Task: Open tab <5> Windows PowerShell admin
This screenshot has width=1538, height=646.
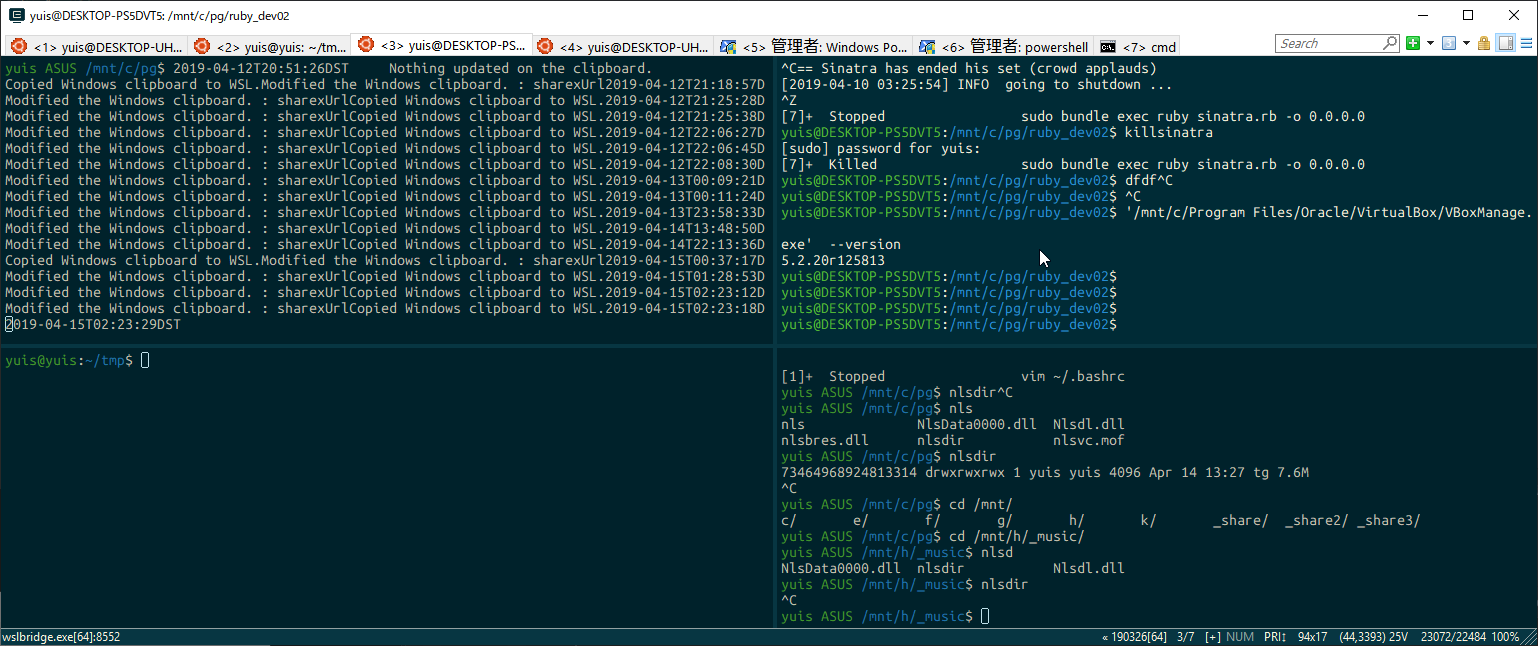Action: [813, 47]
